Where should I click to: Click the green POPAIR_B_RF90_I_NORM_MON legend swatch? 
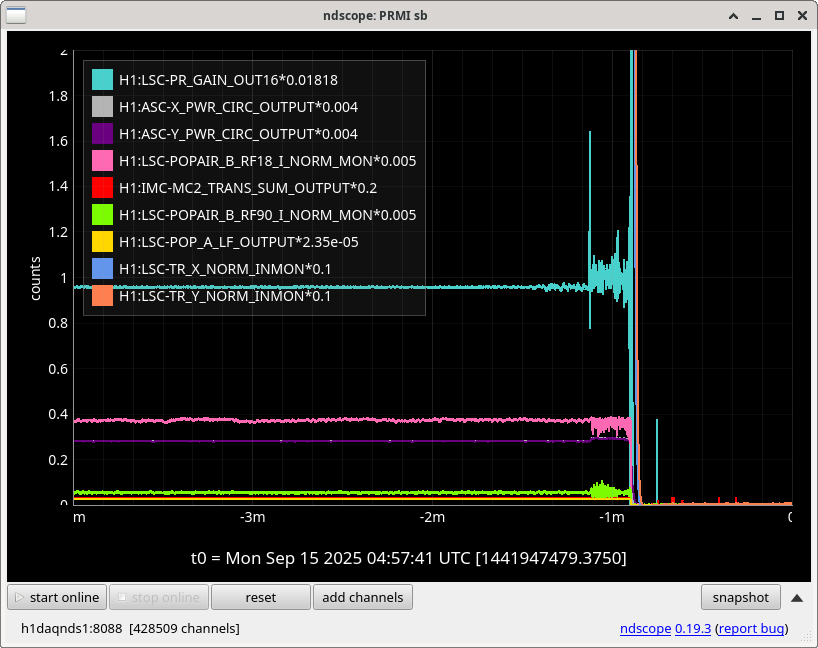click(102, 215)
